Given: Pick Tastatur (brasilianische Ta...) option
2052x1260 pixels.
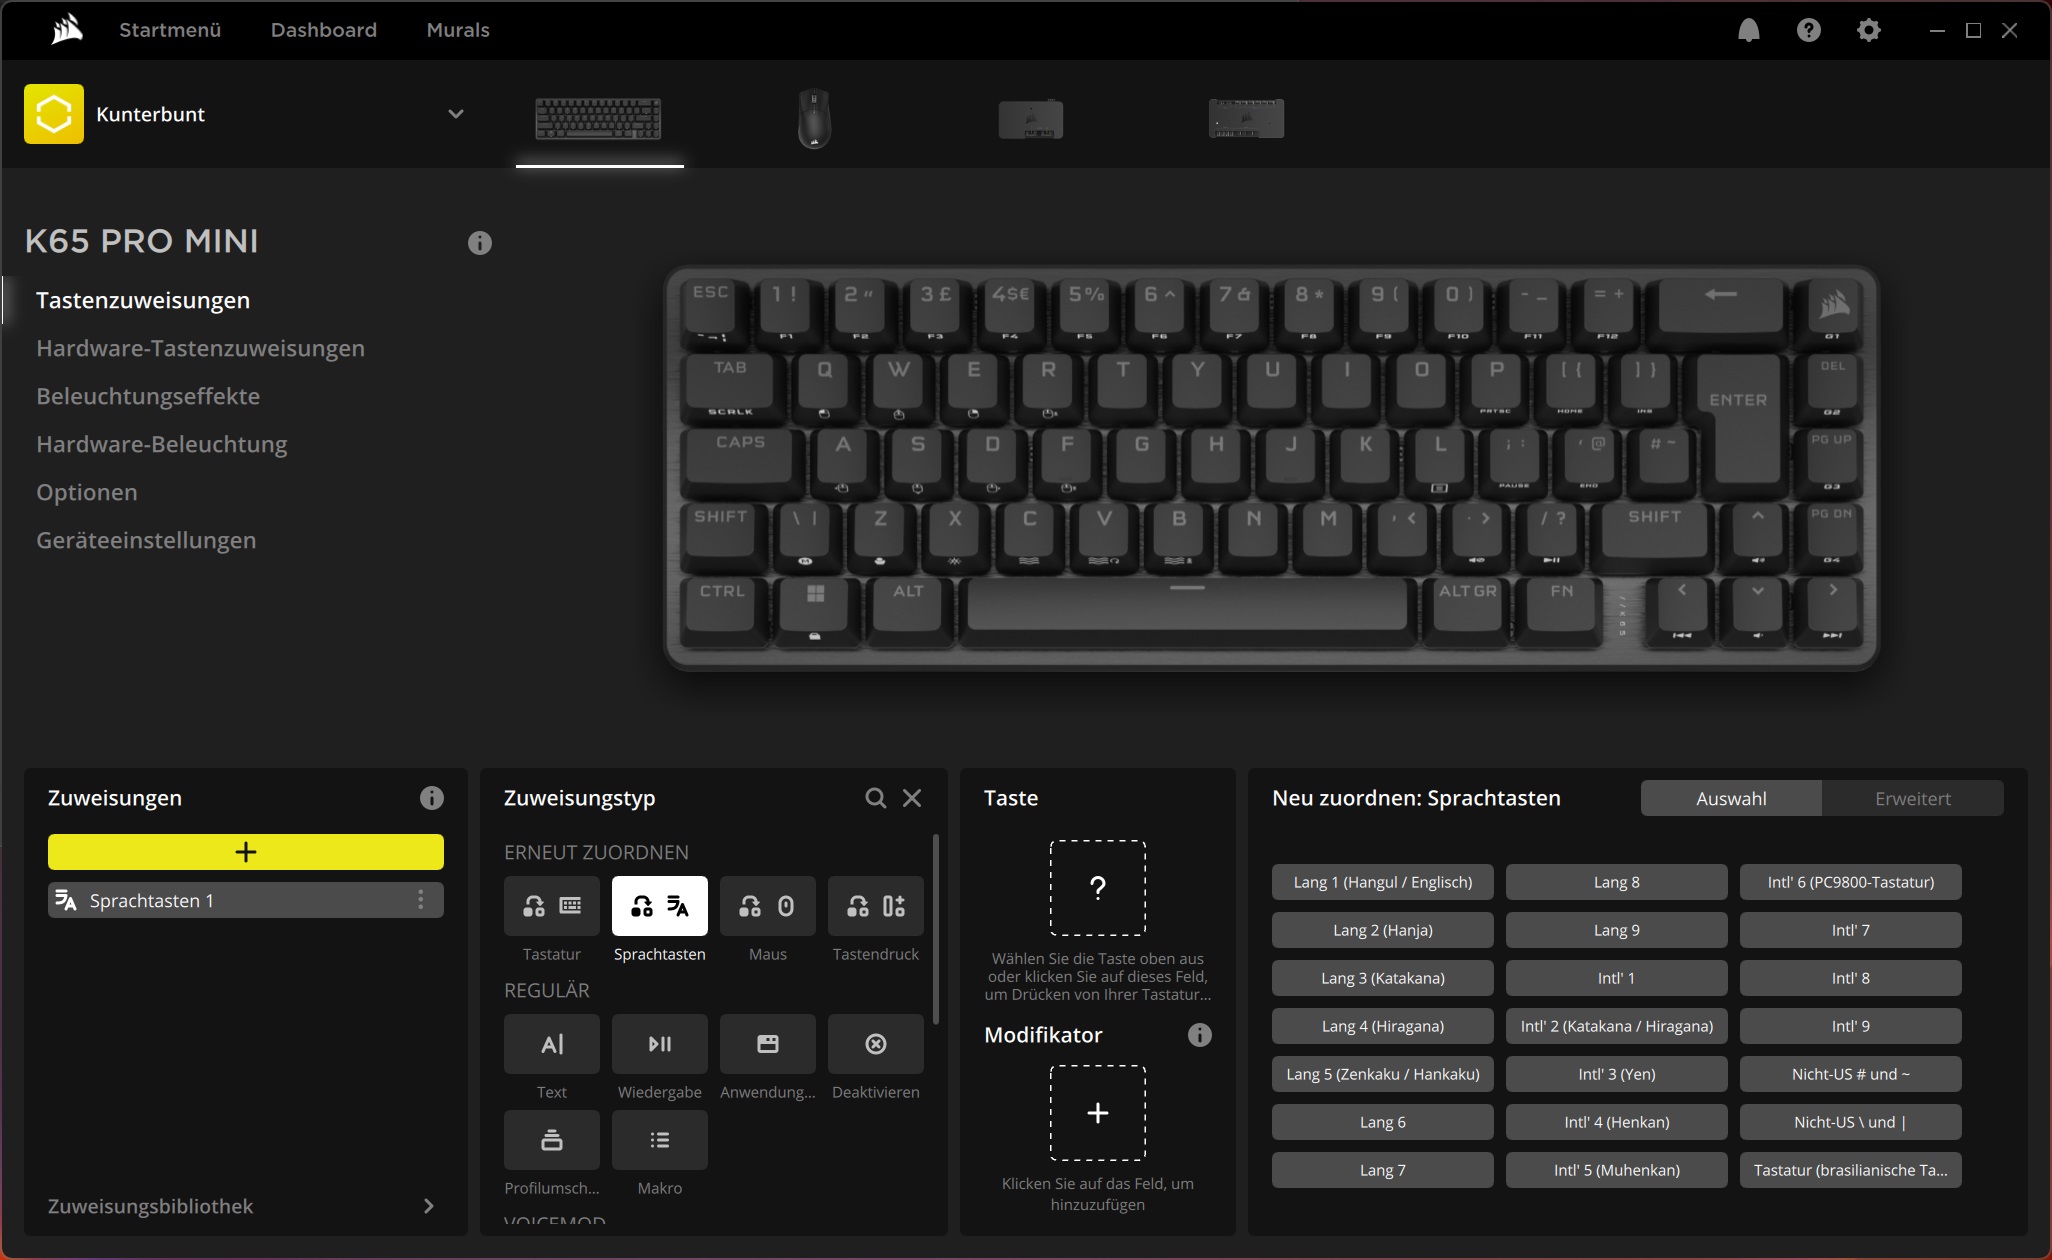Looking at the screenshot, I should tap(1851, 1170).
